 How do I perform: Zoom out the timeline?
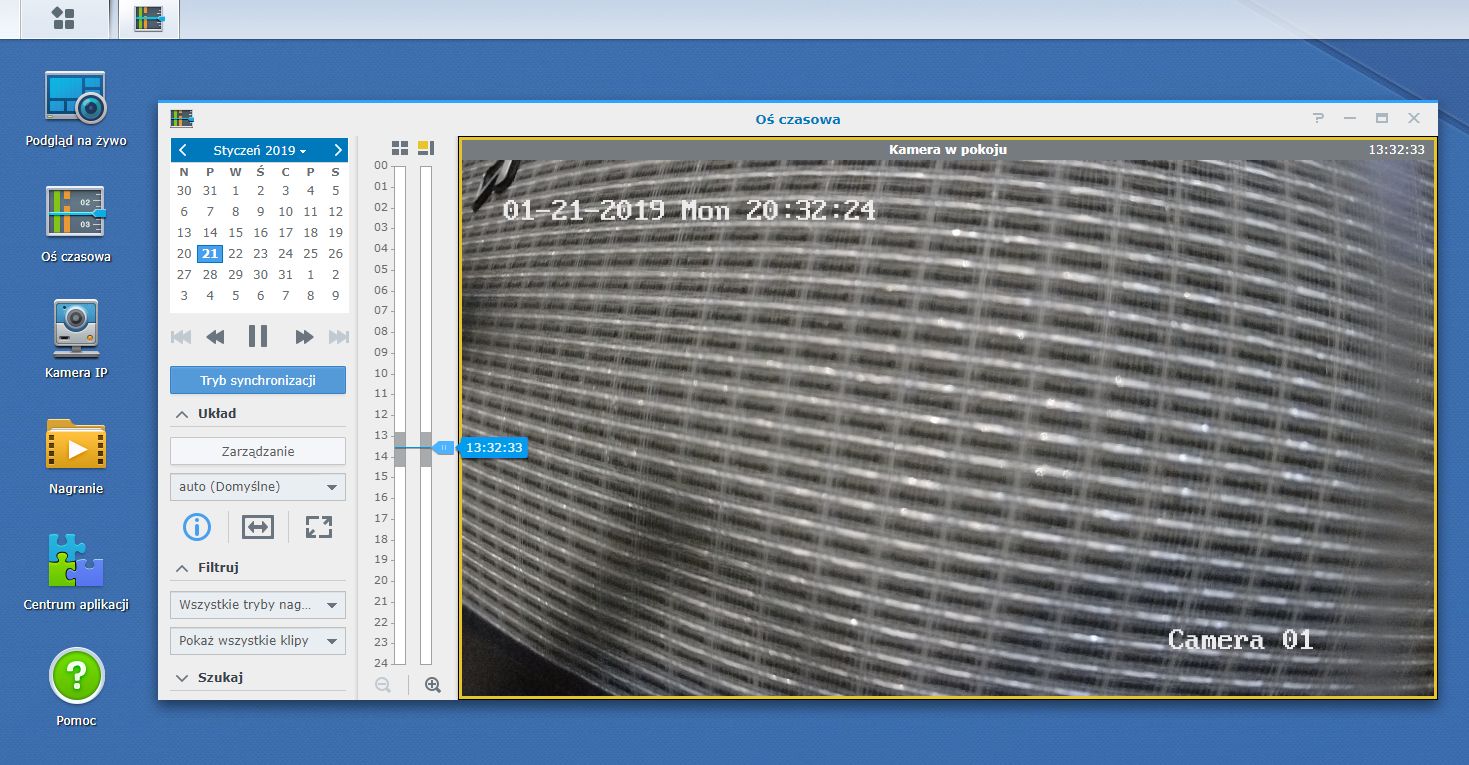coord(383,685)
